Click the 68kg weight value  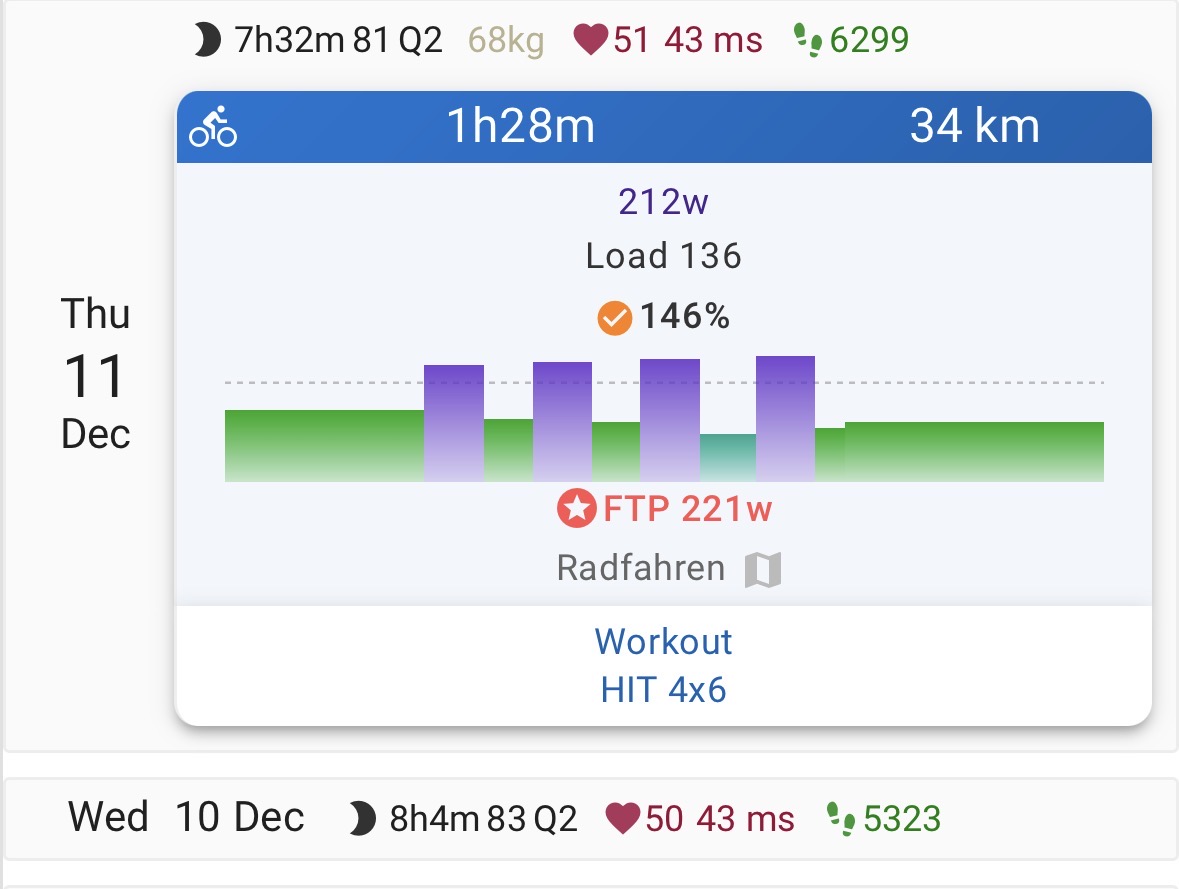tap(506, 41)
